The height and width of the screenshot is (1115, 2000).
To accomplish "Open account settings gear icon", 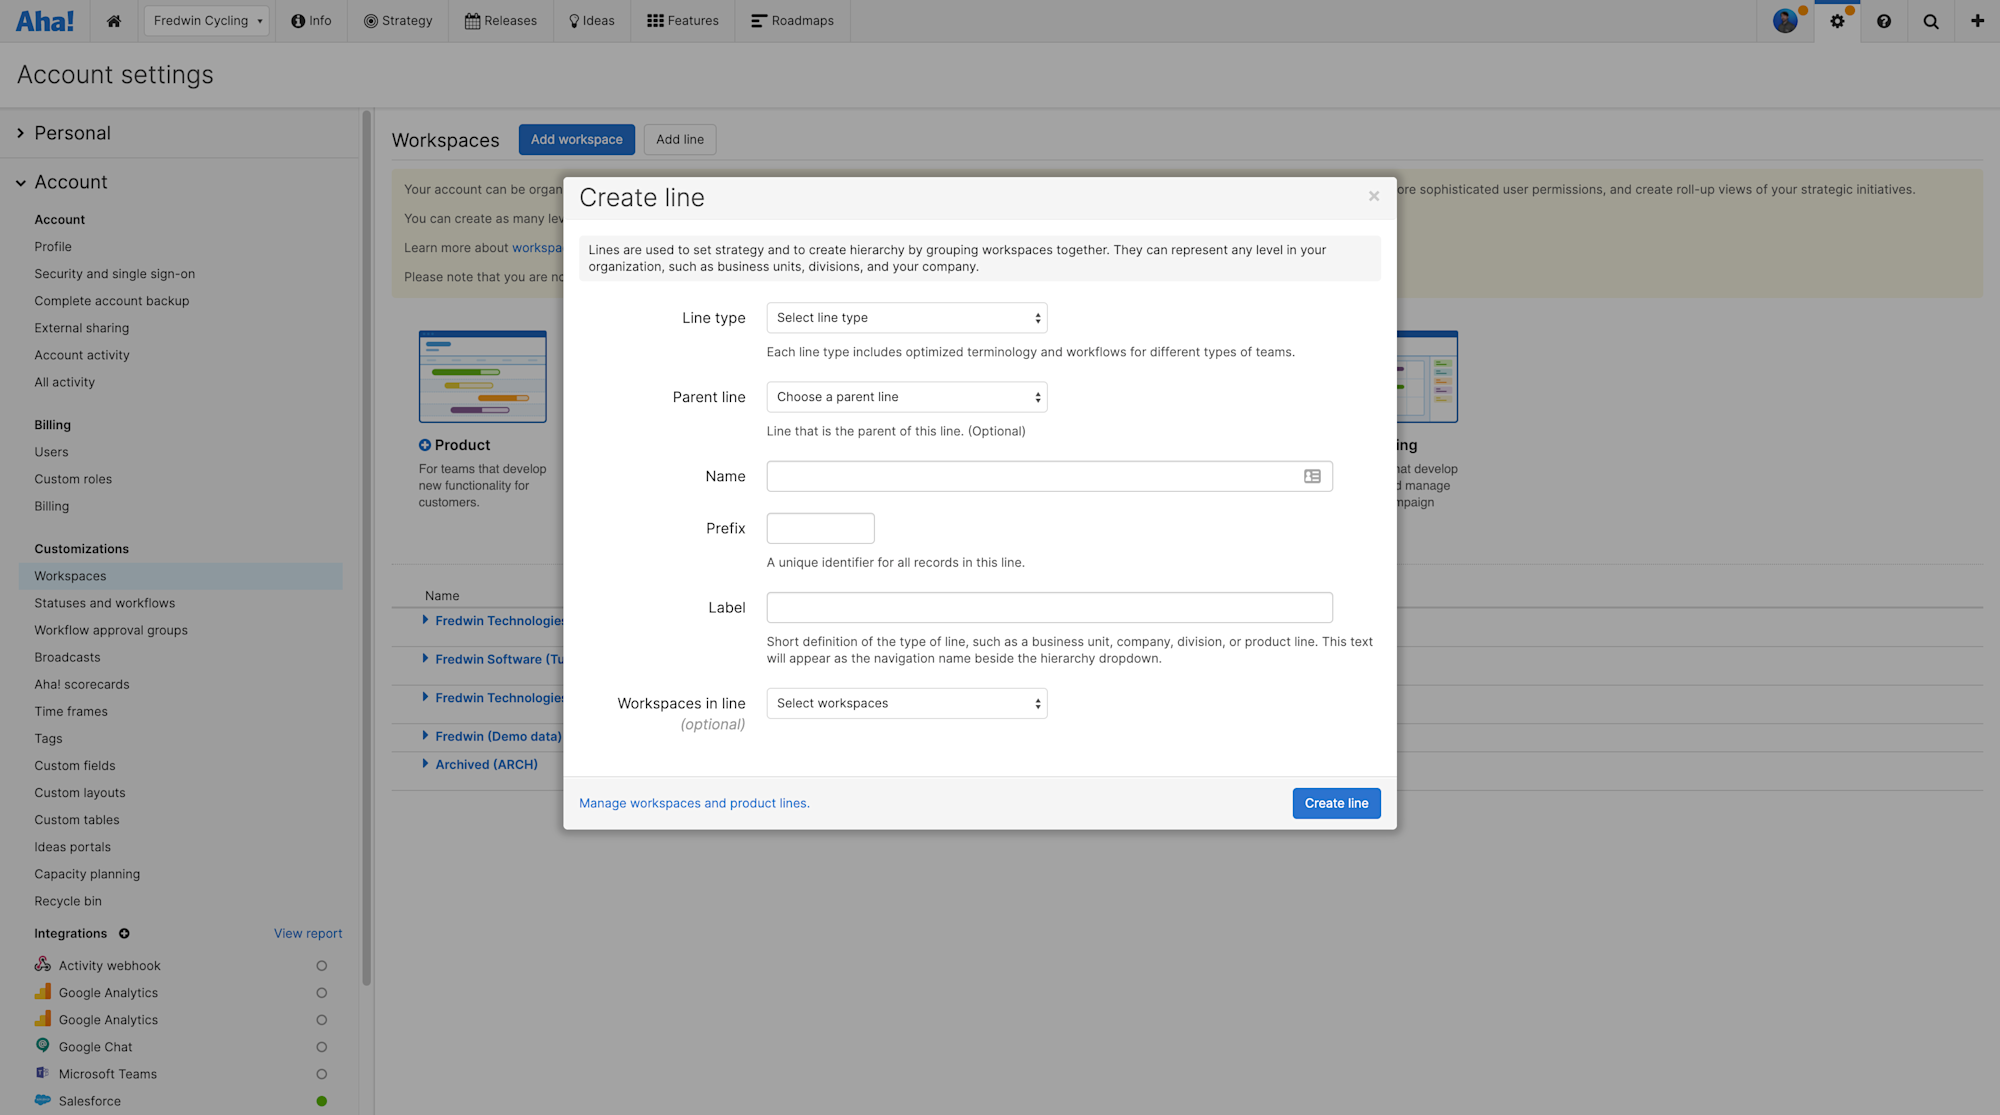I will pyautogui.click(x=1837, y=21).
